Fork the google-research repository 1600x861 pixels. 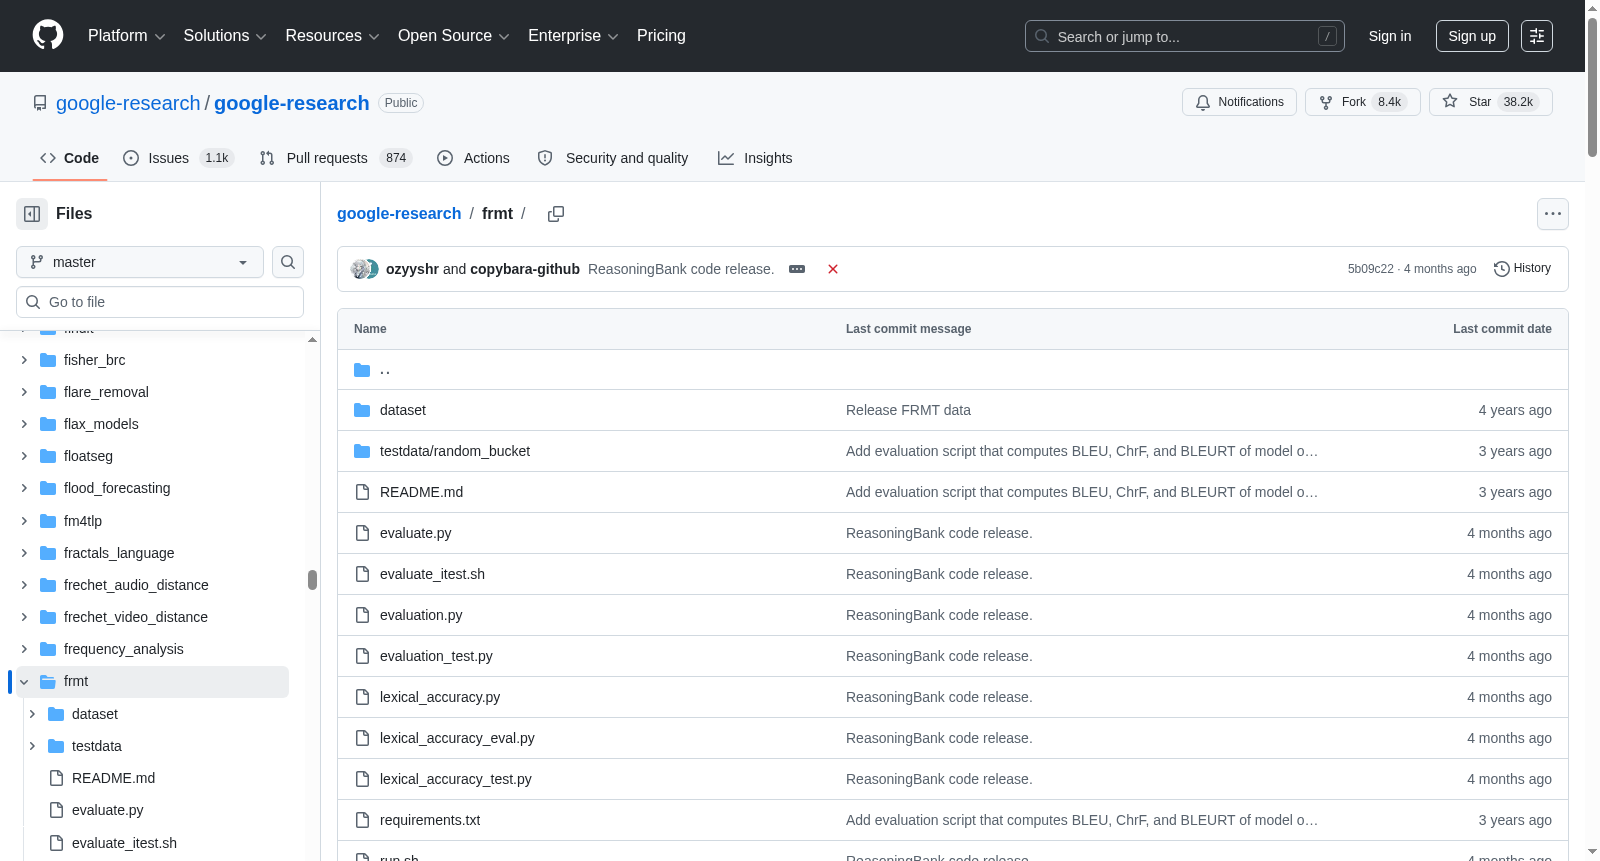pyautogui.click(x=1362, y=102)
